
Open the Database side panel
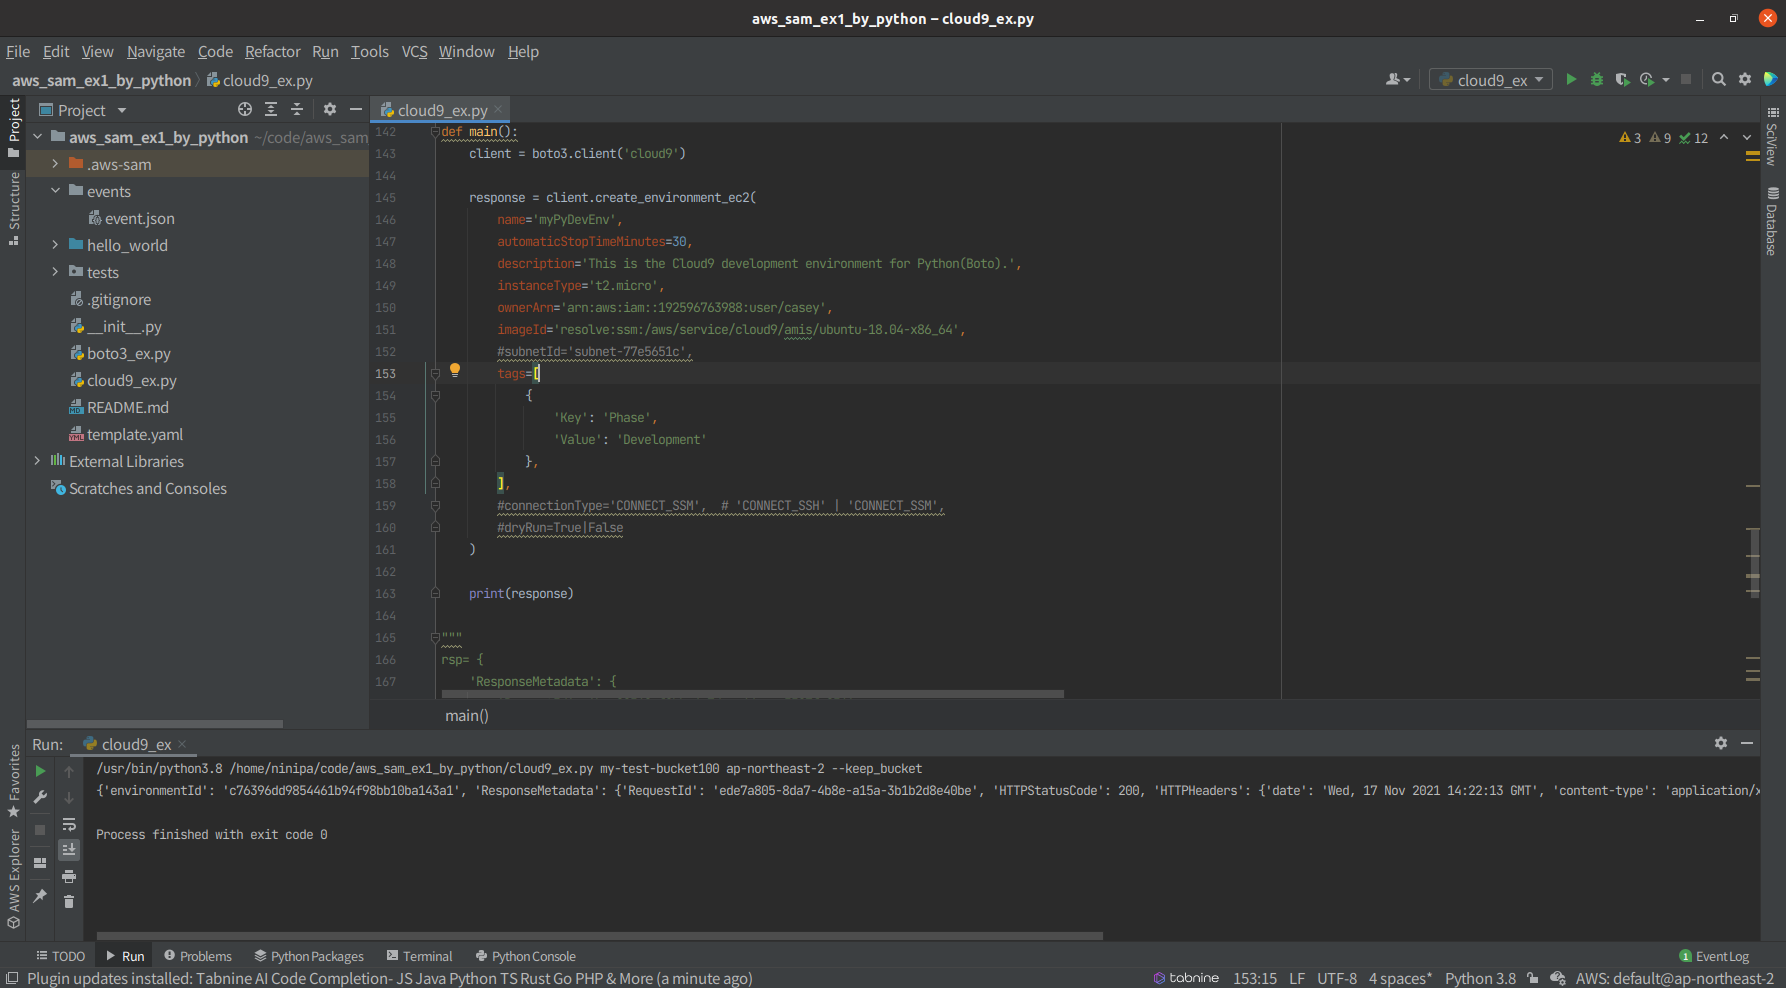(1773, 221)
